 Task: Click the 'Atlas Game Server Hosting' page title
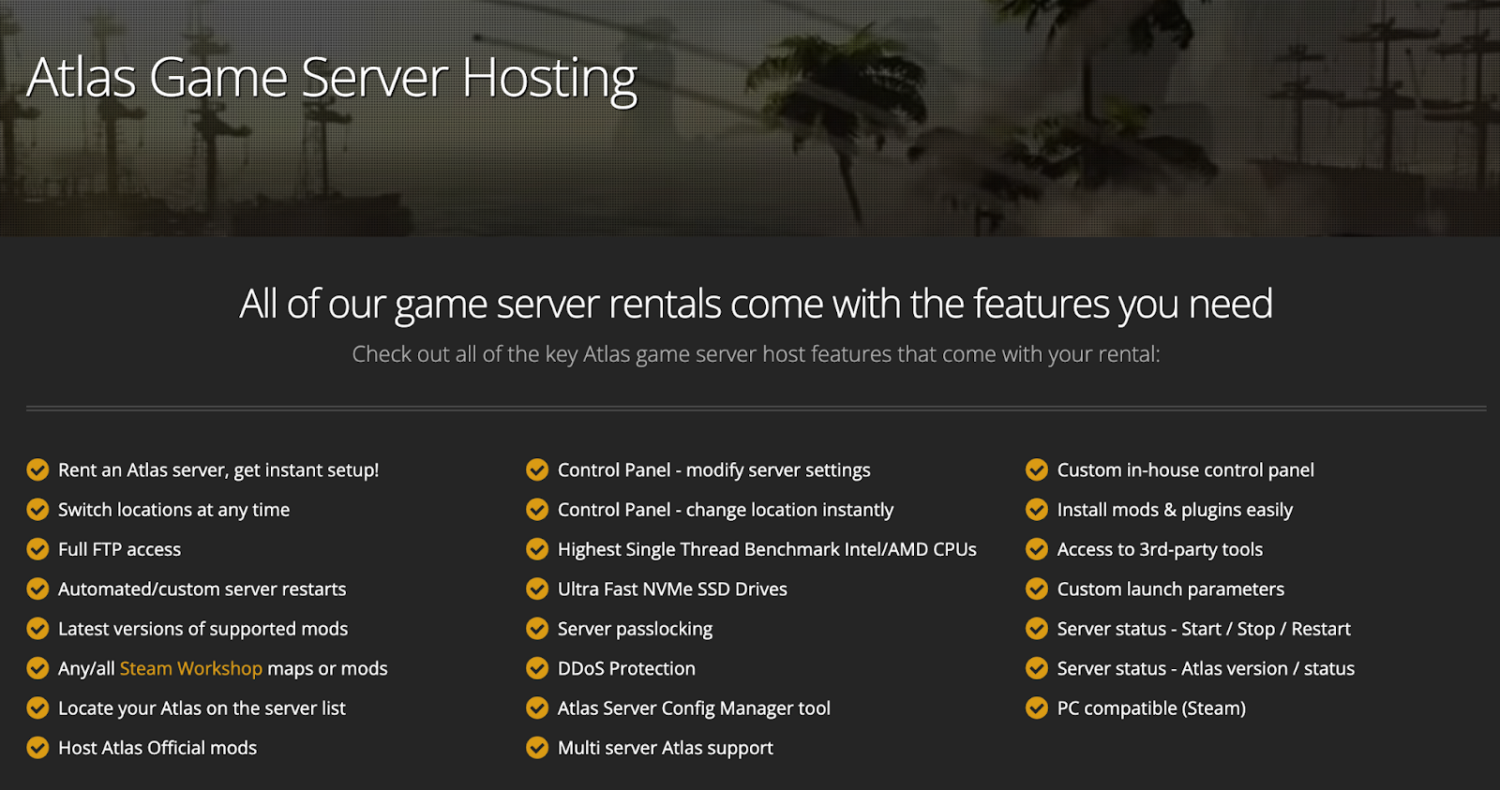(x=332, y=78)
